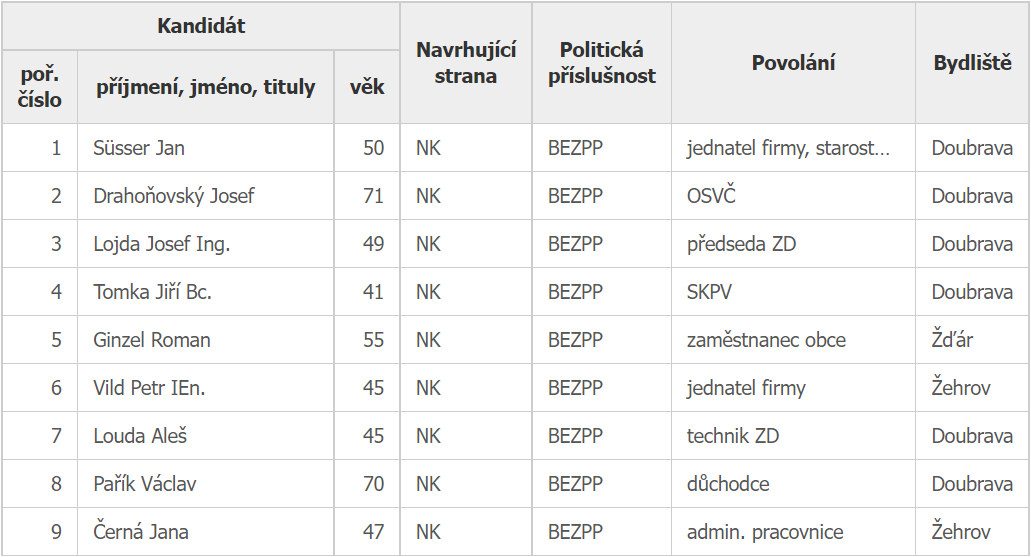Select candidate name Süsser Jan
The image size is (1031, 557).
coord(139,148)
